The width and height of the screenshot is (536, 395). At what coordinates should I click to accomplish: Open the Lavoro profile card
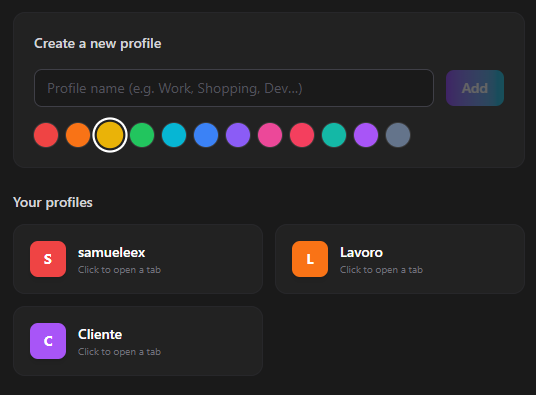[400, 259]
